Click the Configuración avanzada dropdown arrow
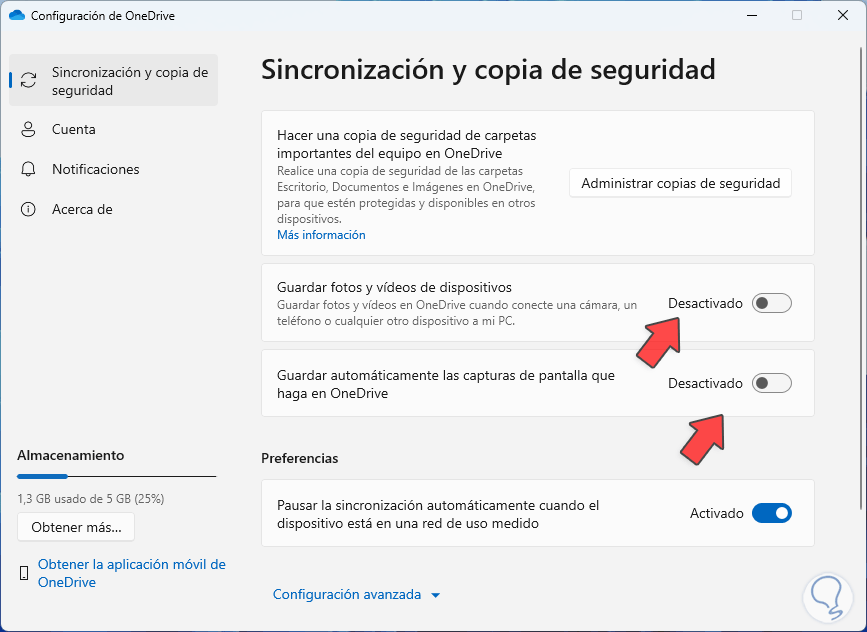 click(436, 596)
